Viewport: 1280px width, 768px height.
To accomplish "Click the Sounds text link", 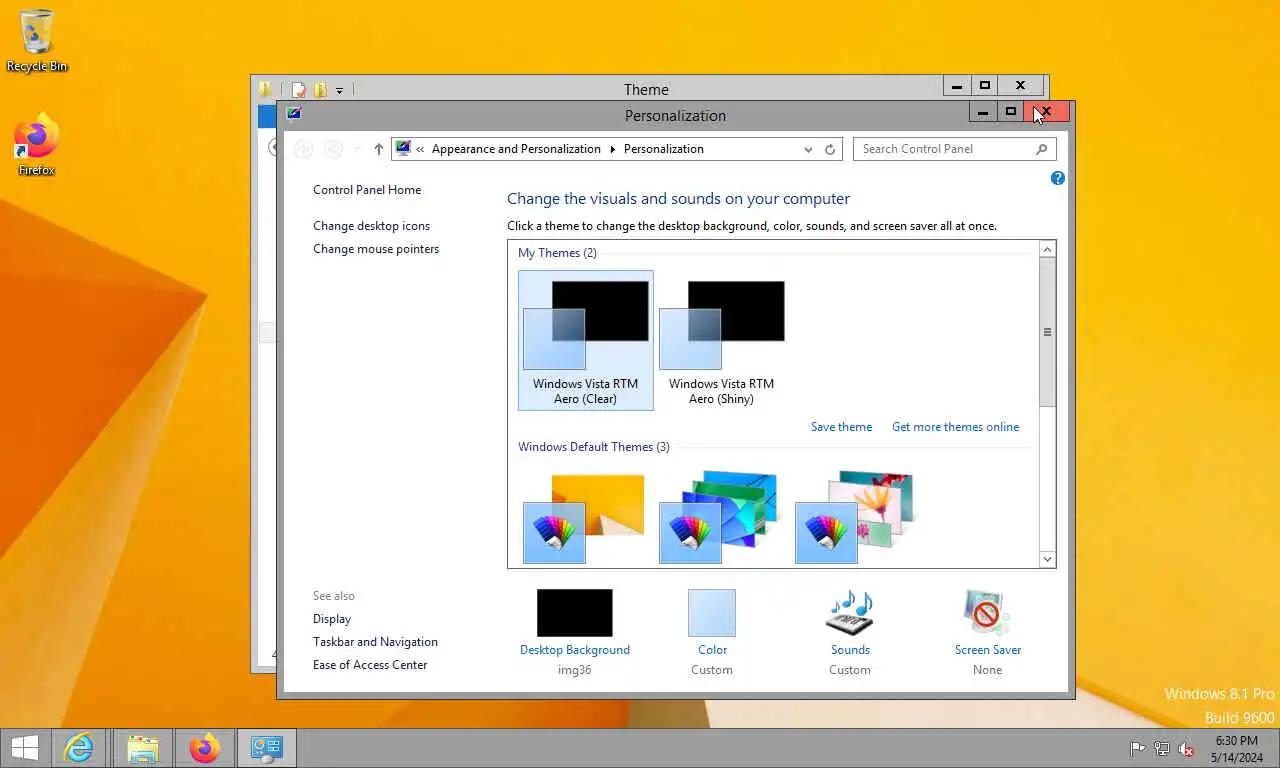I will pyautogui.click(x=850, y=650).
